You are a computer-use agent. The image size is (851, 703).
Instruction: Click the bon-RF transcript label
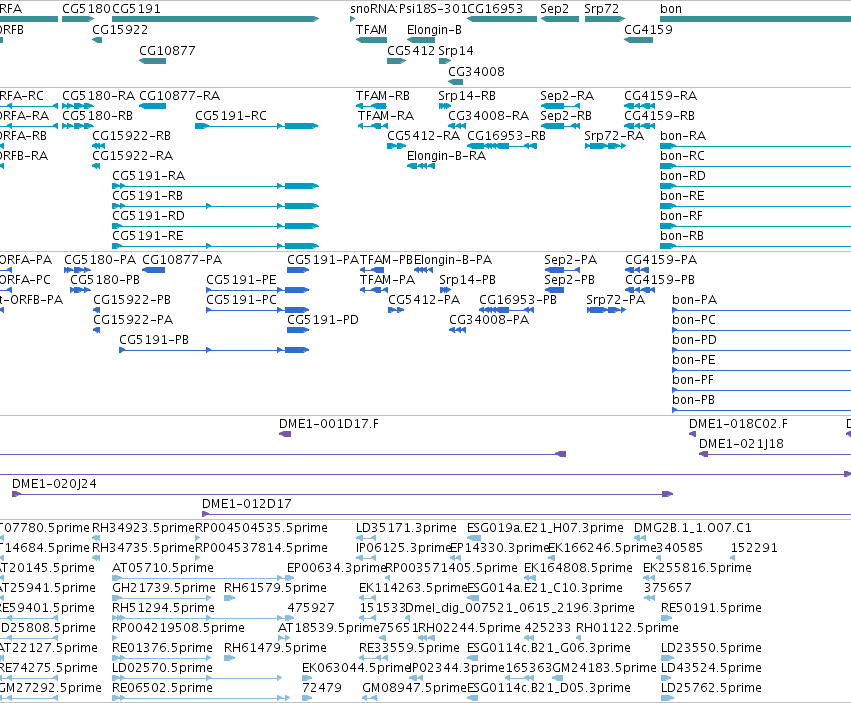pos(682,216)
